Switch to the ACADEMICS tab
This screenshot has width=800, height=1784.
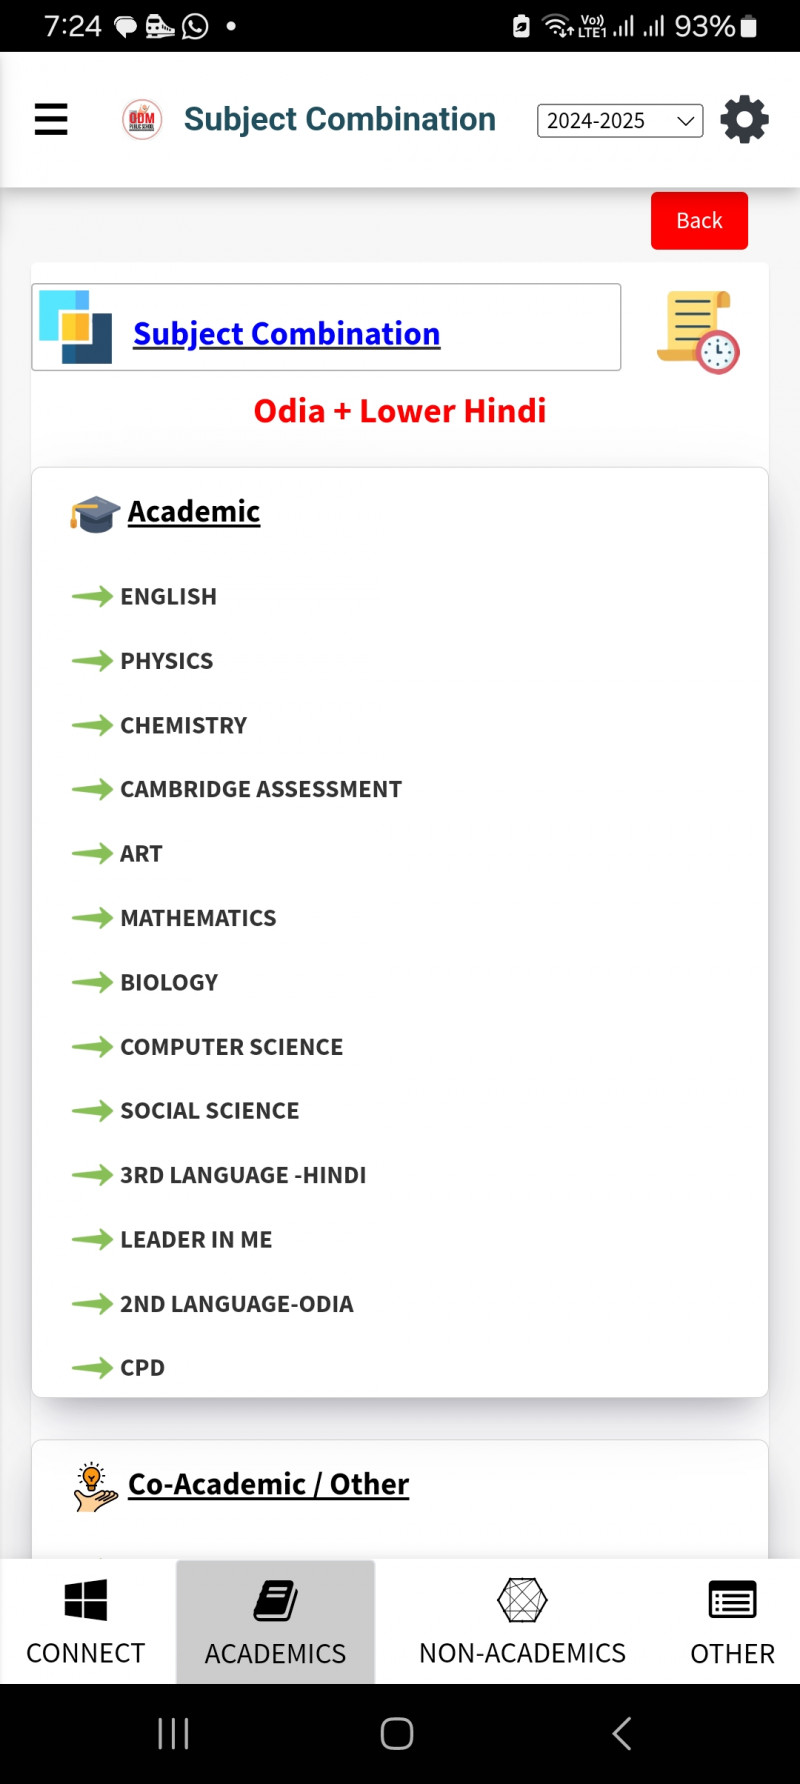coord(275,1621)
